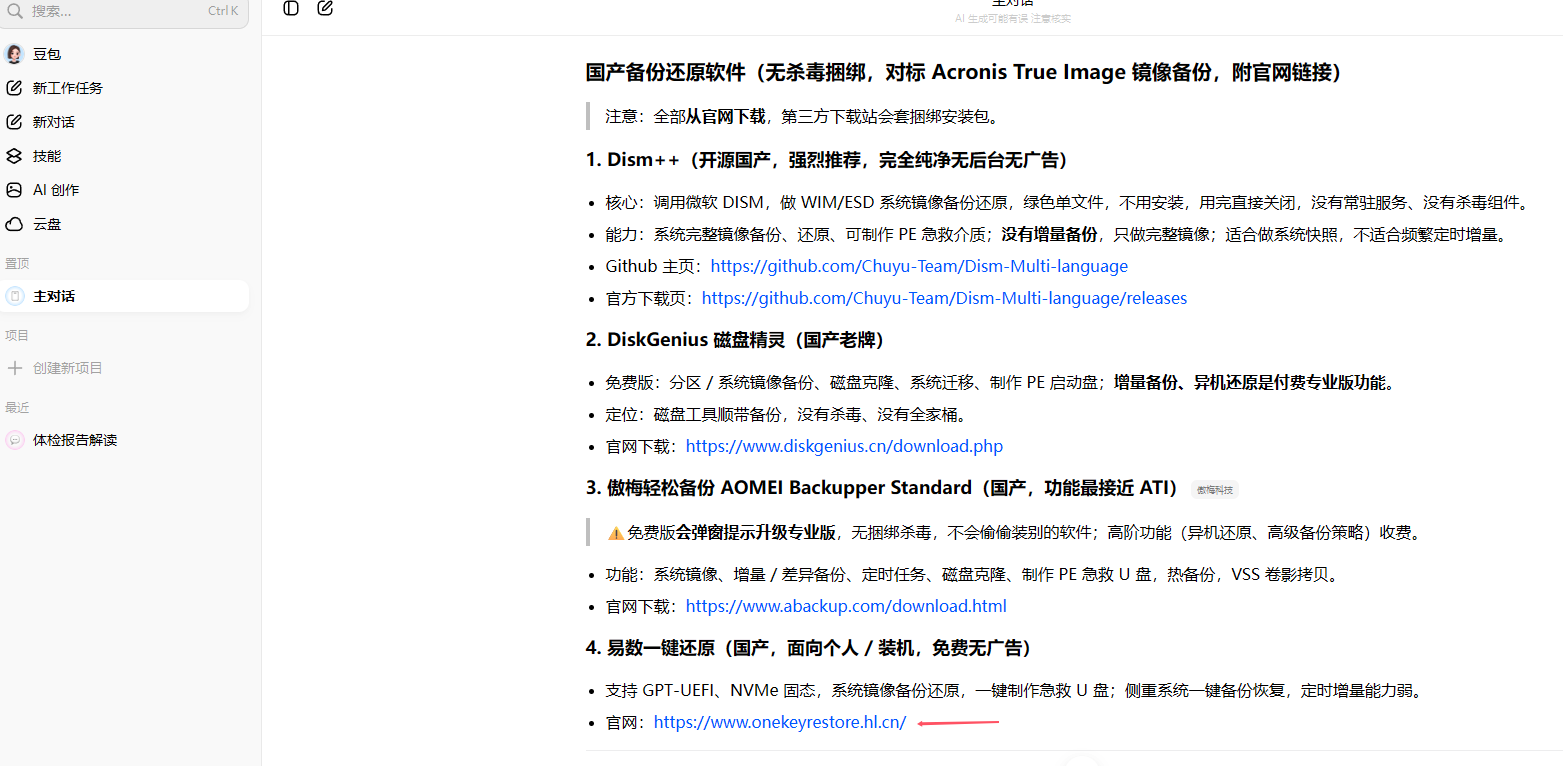The height and width of the screenshot is (766, 1563).
Task: Select the 技能 layers icon
Action: (x=14, y=156)
